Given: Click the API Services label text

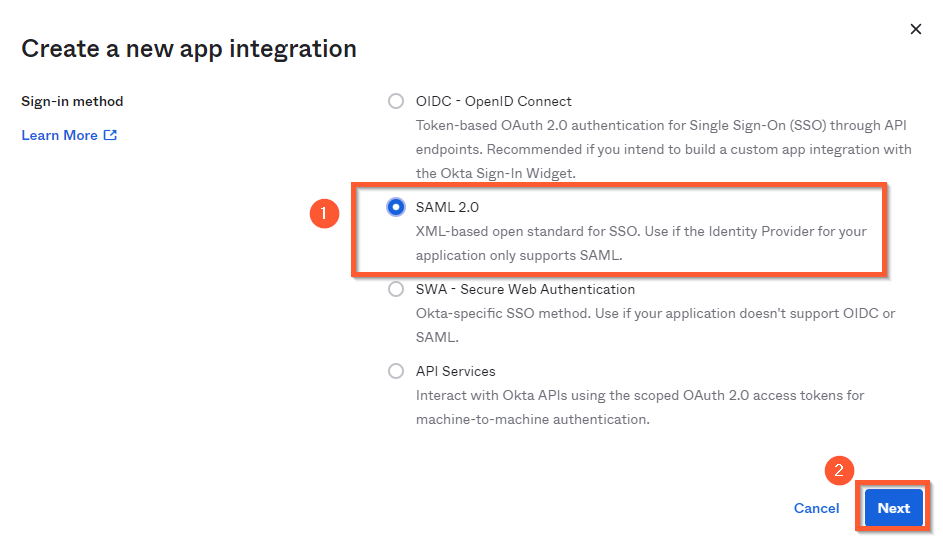Looking at the screenshot, I should click(455, 371).
